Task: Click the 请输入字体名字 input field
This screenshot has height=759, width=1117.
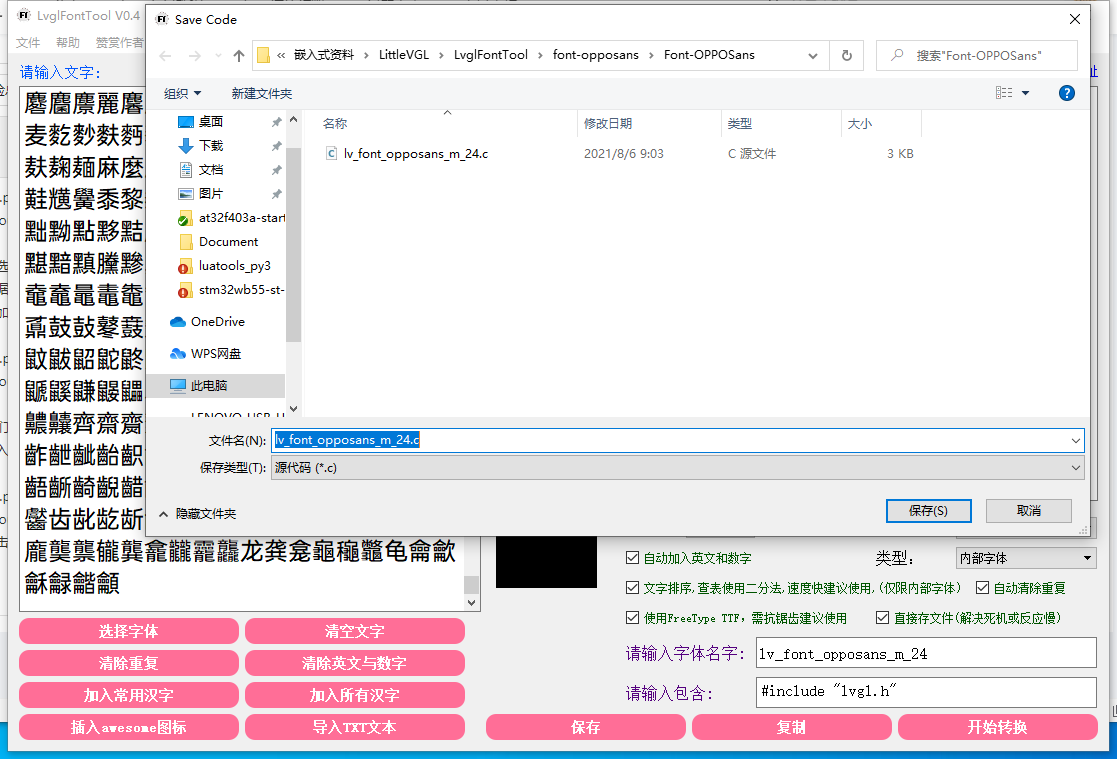Action: click(x=926, y=654)
